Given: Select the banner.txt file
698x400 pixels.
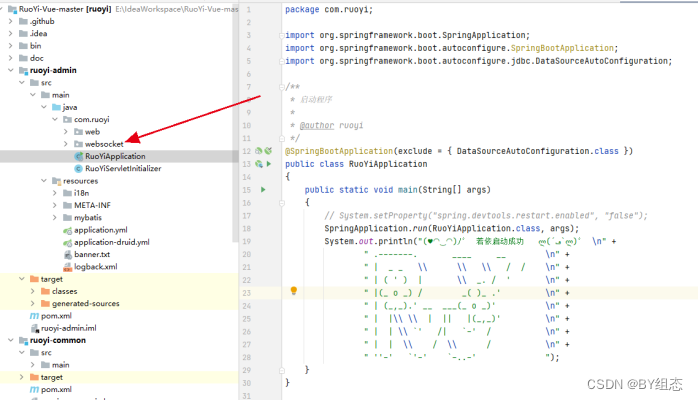Looking at the screenshot, I should pos(93,254).
